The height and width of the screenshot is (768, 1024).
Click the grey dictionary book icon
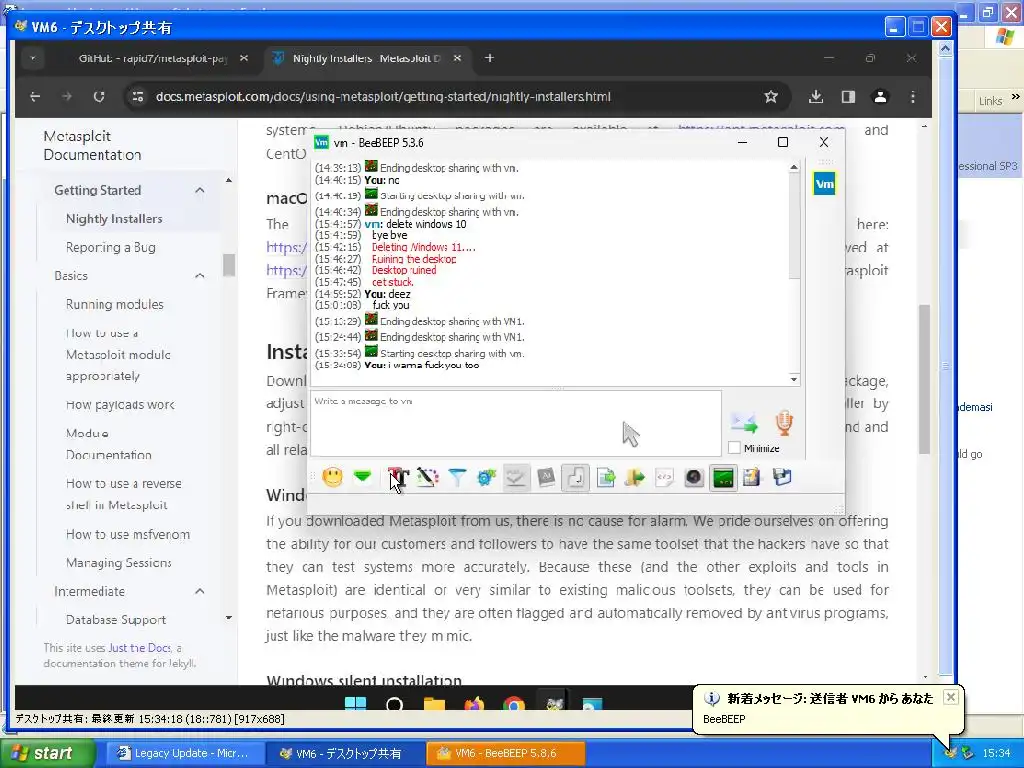pyautogui.click(x=546, y=477)
